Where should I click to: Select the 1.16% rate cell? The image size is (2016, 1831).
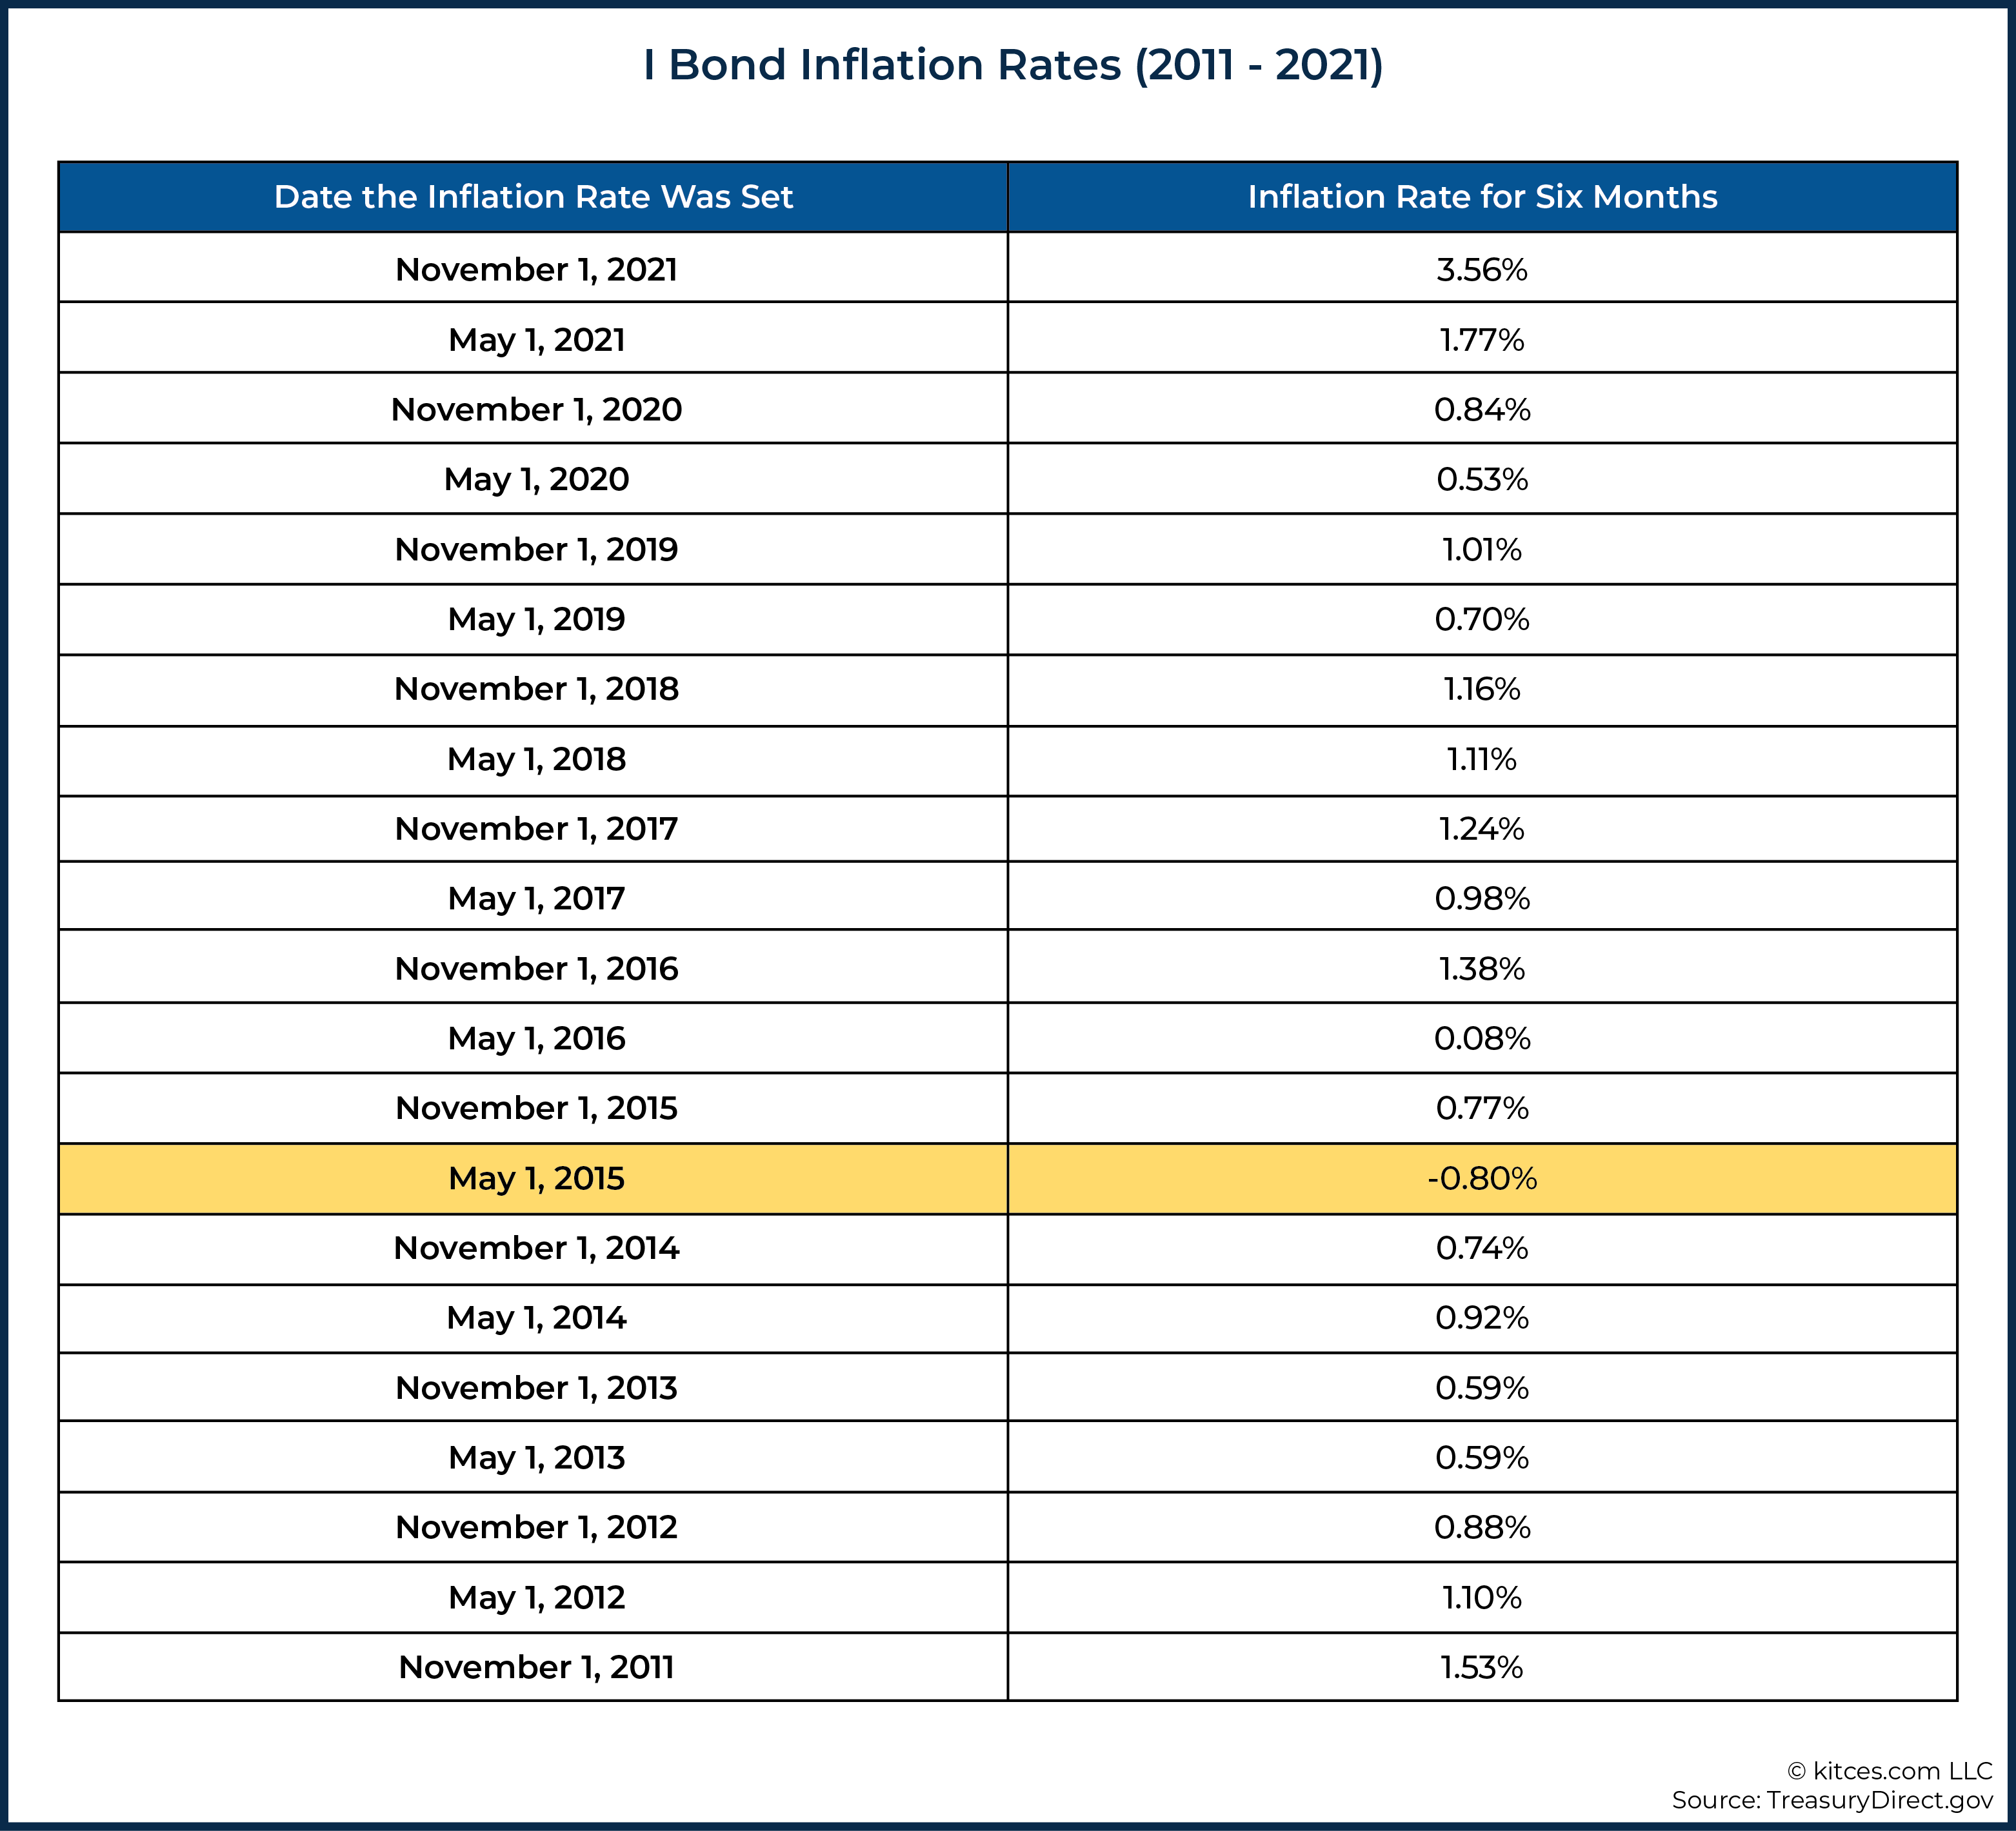[1482, 690]
